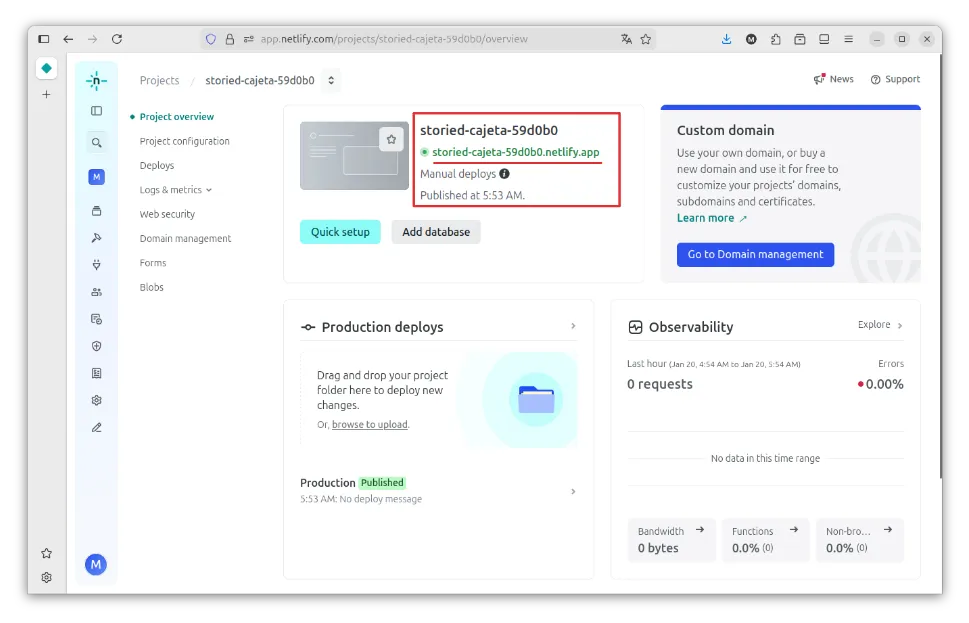Viewport: 969px width, 623px height.
Task: Click the Manual deploys info icon
Action: (504, 174)
